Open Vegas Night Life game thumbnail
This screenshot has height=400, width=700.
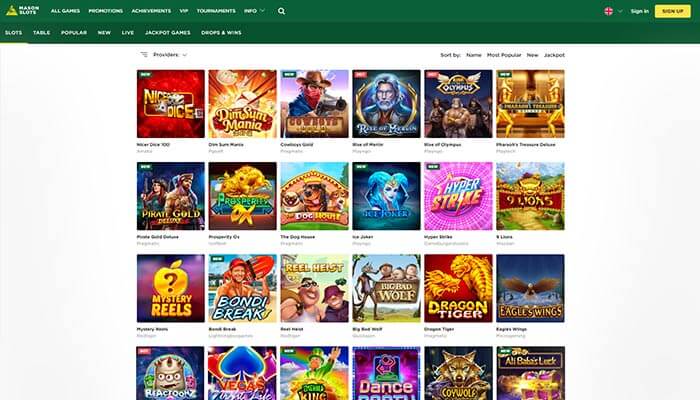tap(242, 373)
